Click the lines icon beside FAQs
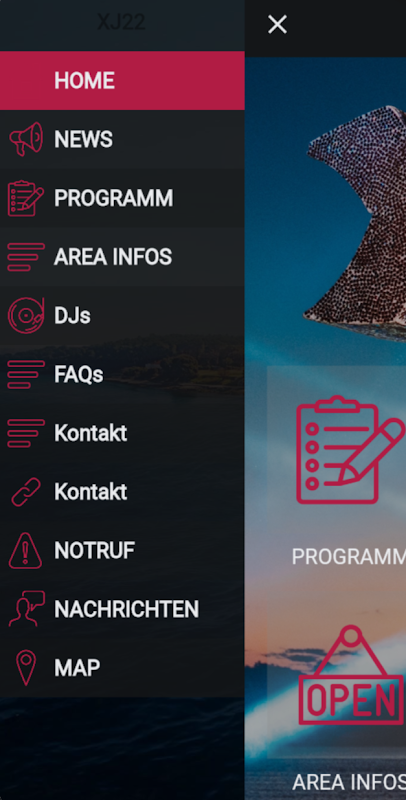This screenshot has width=406, height=800. coord(26,374)
